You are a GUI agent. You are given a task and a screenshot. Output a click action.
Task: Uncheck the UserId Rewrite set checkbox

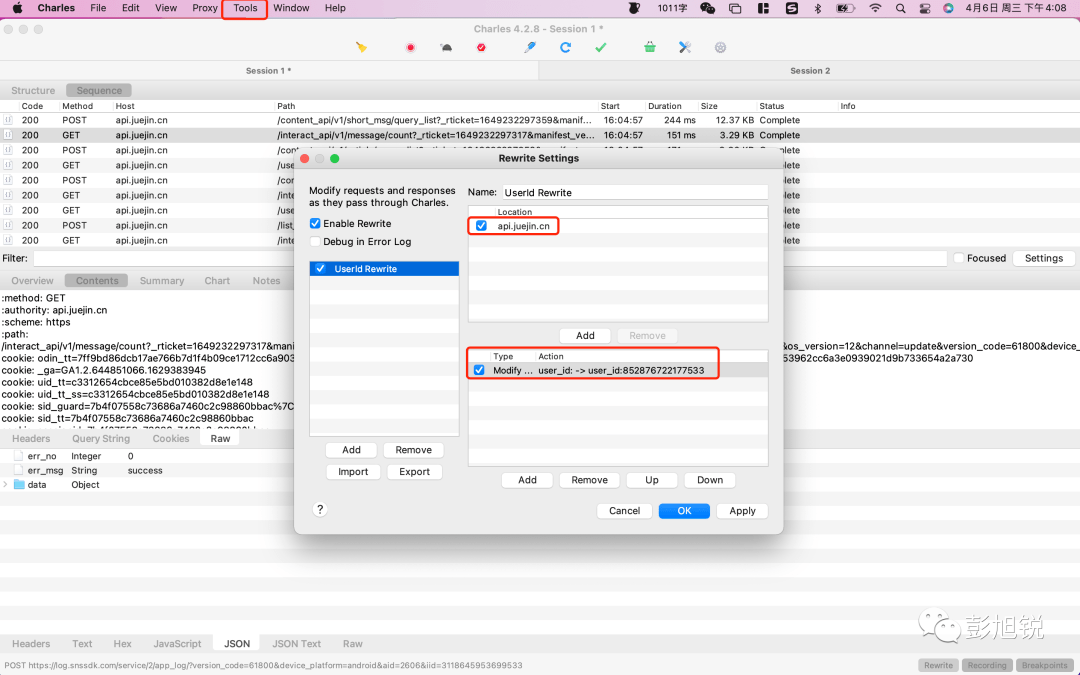coord(320,269)
